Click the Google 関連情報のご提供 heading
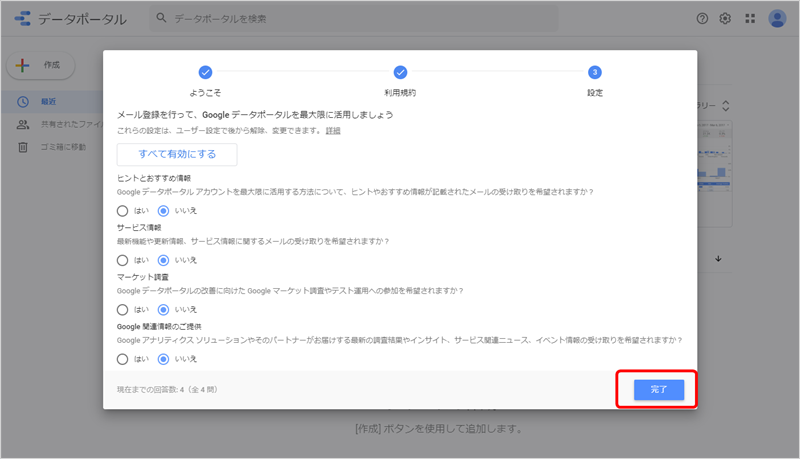 click(159, 326)
